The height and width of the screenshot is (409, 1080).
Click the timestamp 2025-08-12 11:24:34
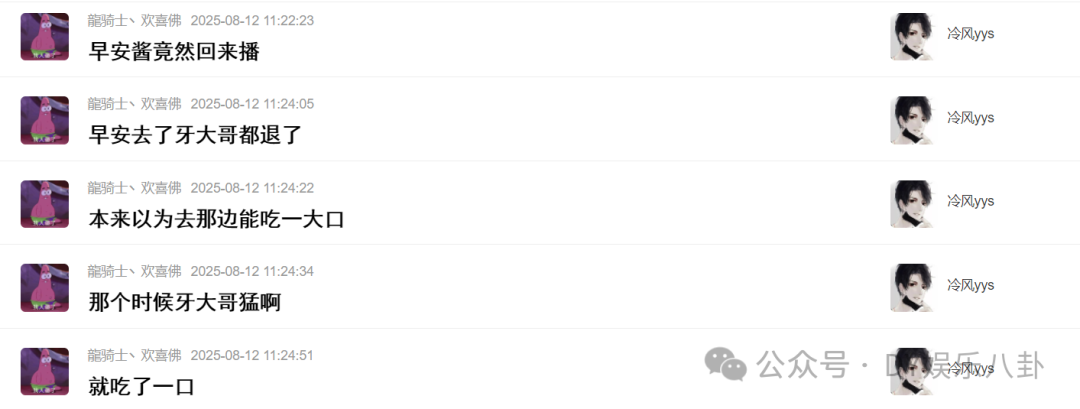[x=252, y=272]
